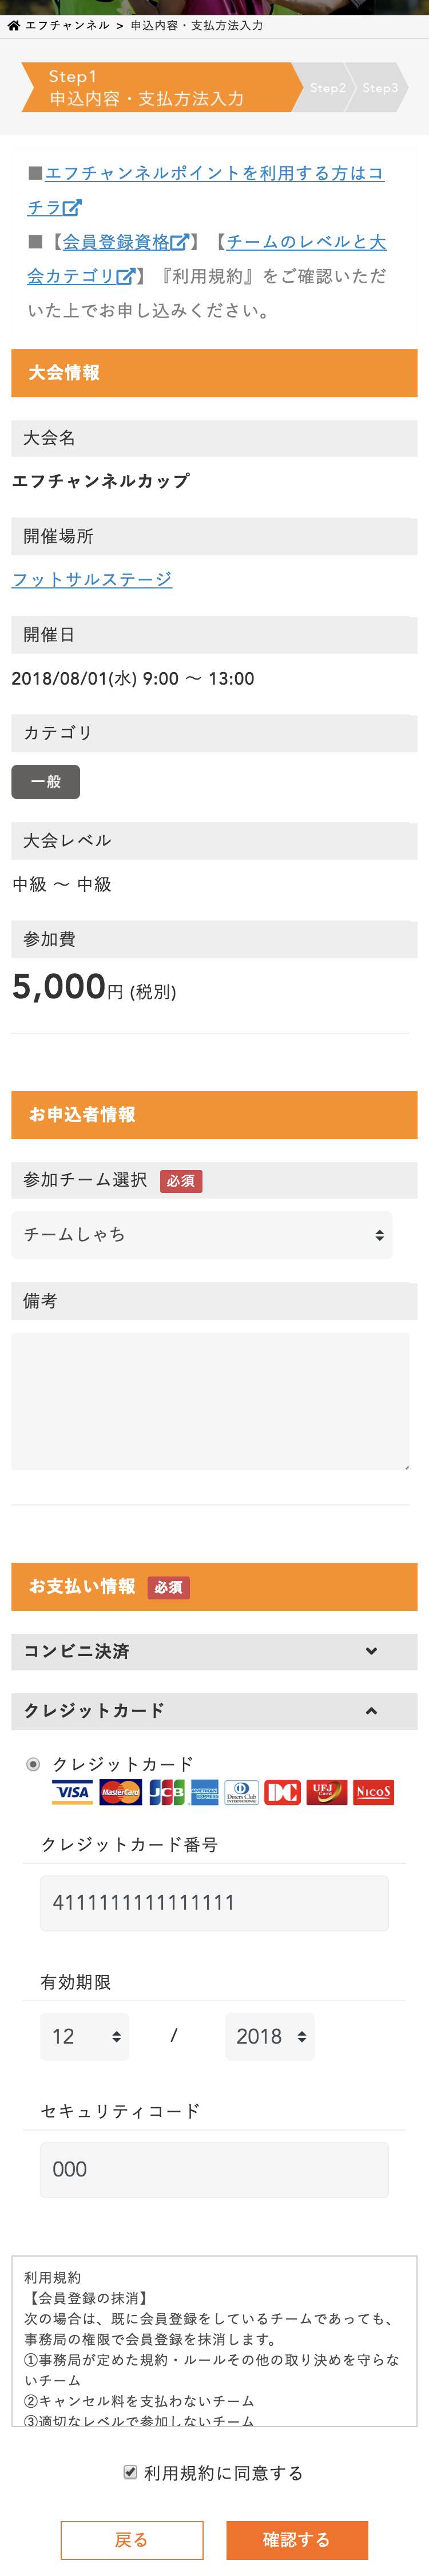Viewport: 429px width, 2576px height.
Task: Open the expiration month dropdown
Action: (x=85, y=2036)
